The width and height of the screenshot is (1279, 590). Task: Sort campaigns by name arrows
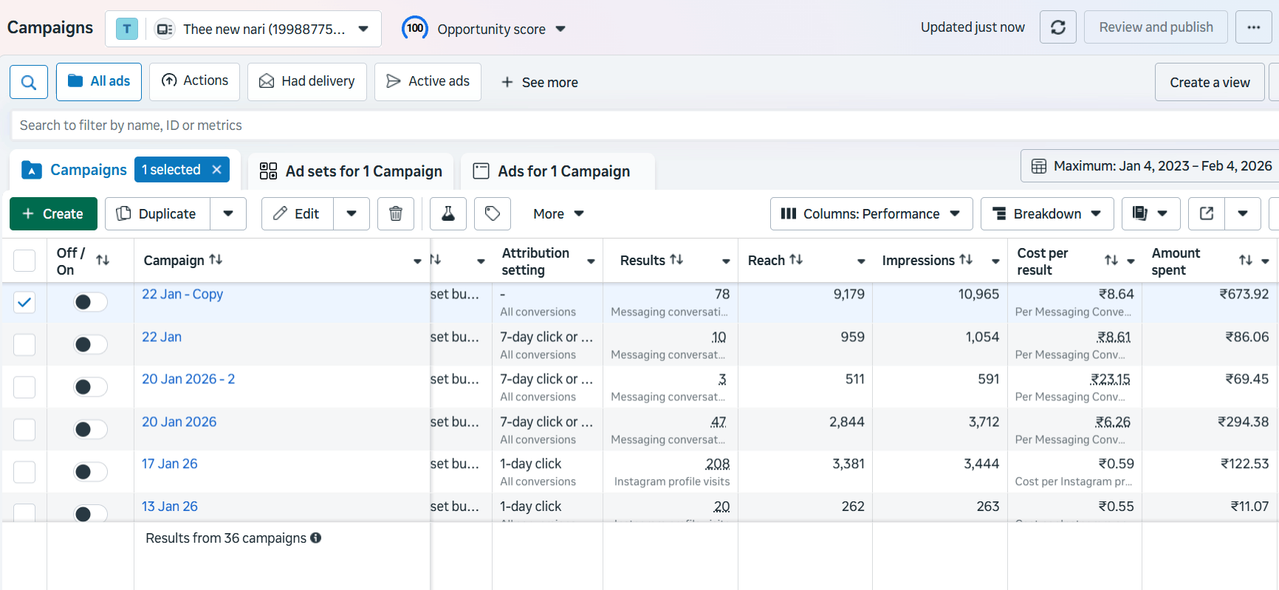215,260
